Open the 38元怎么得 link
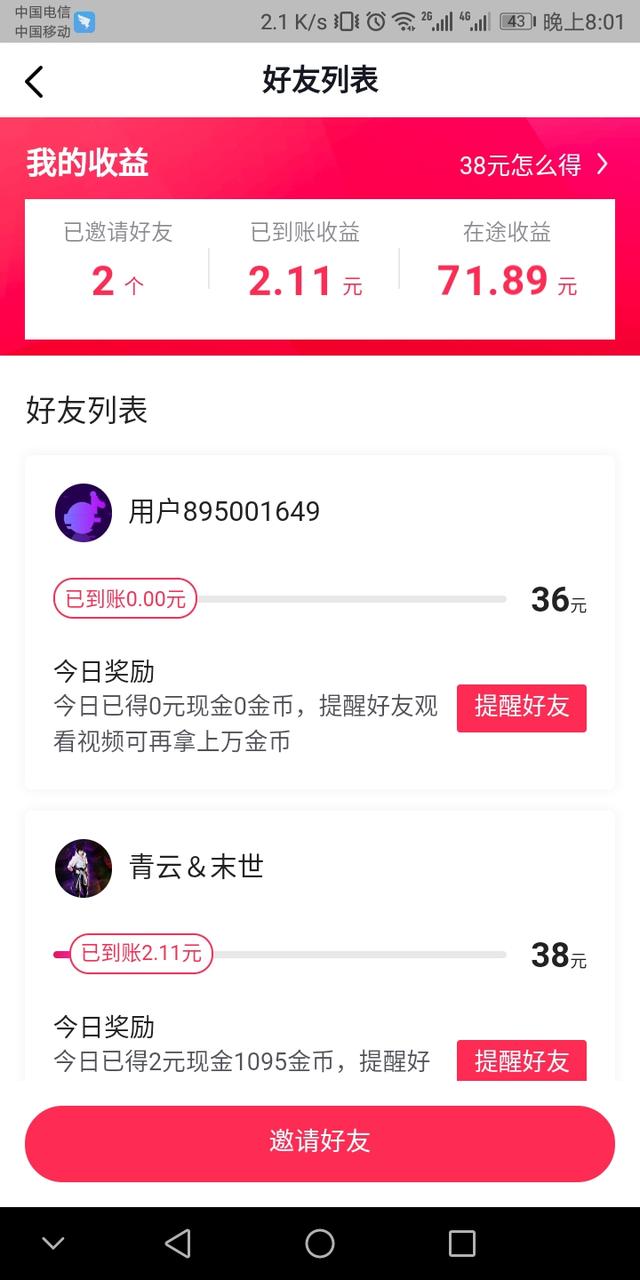This screenshot has height=1280, width=640. [520, 165]
